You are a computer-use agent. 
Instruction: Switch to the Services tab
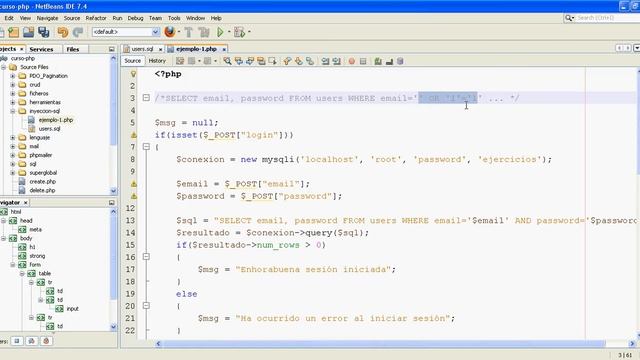pos(41,49)
